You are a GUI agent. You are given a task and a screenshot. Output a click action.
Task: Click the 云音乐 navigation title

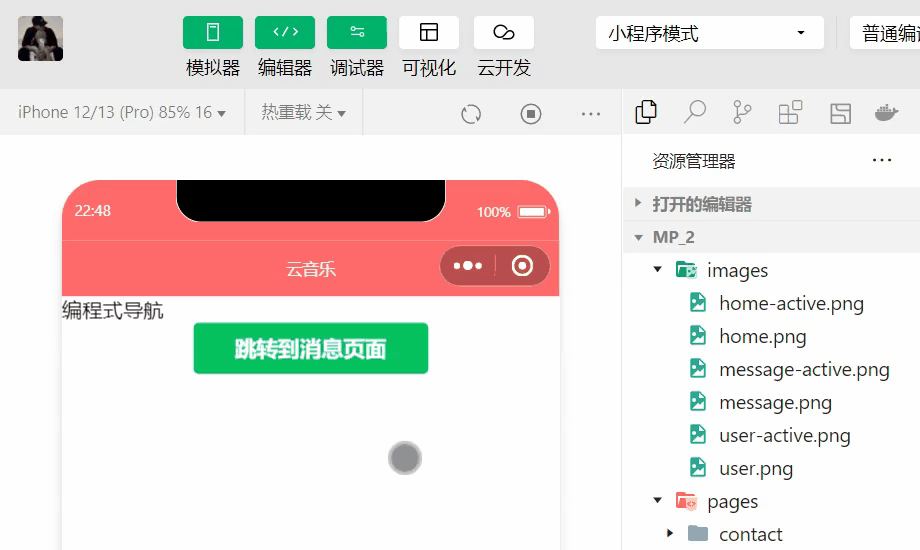click(310, 269)
